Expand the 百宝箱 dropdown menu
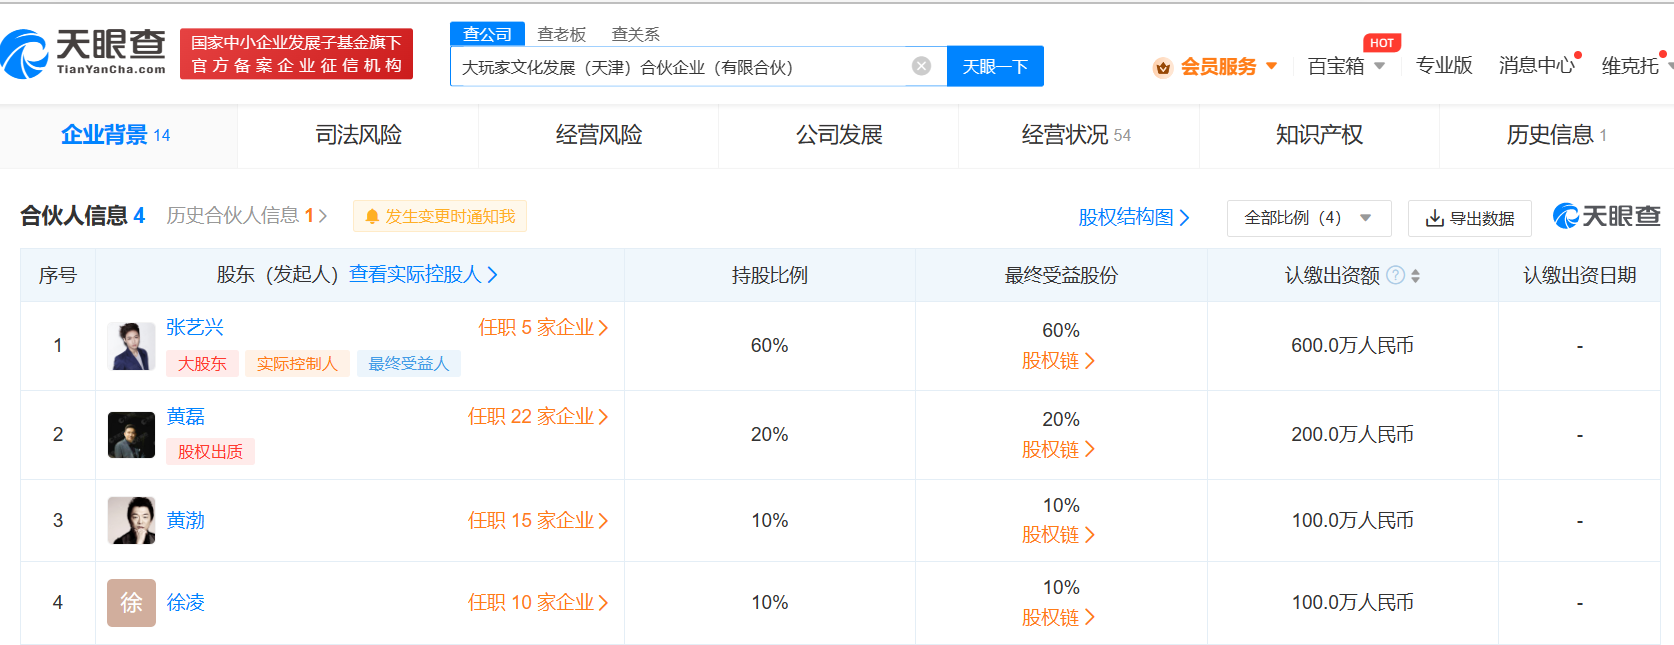 tap(1379, 66)
